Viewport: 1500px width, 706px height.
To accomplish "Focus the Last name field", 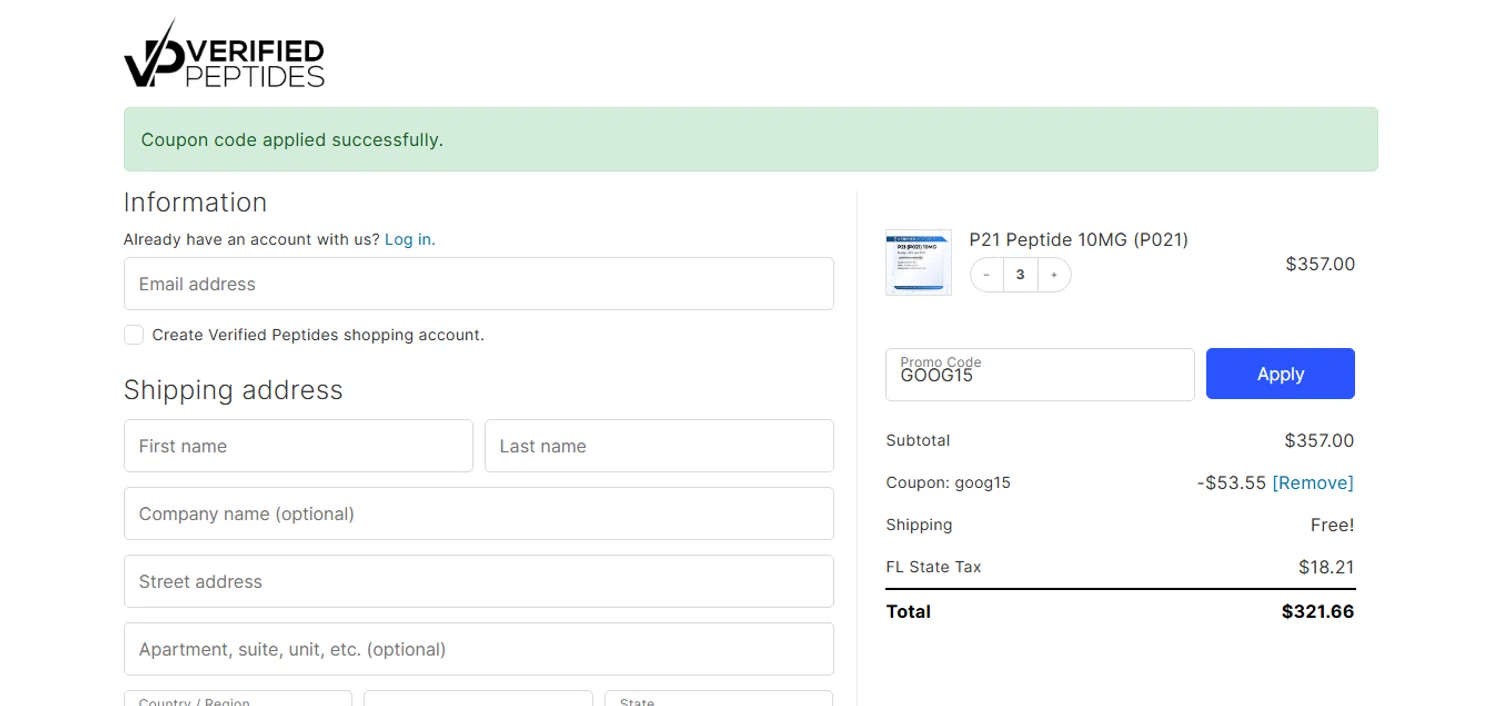I will click(x=659, y=446).
